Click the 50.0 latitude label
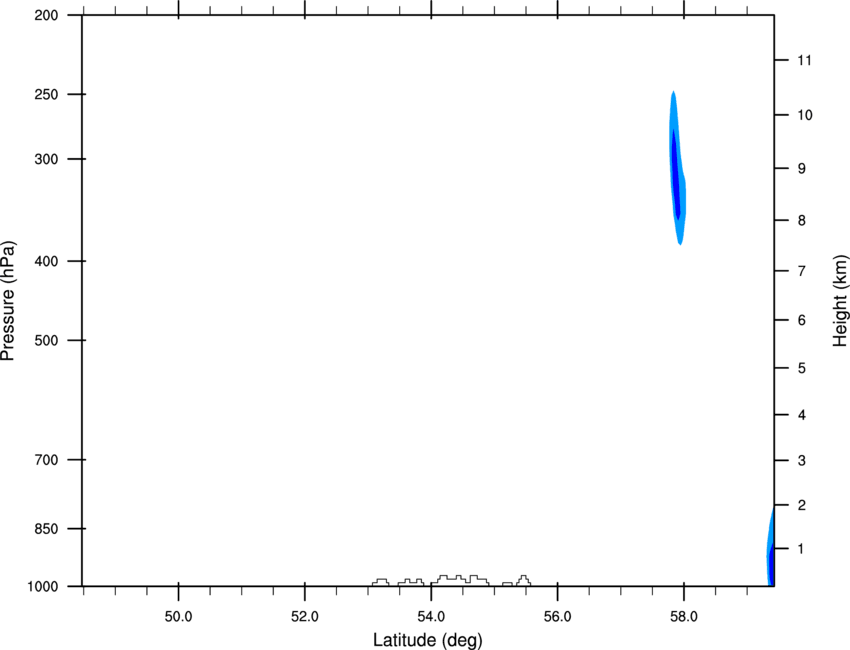This screenshot has height=650, width=850. 178,617
